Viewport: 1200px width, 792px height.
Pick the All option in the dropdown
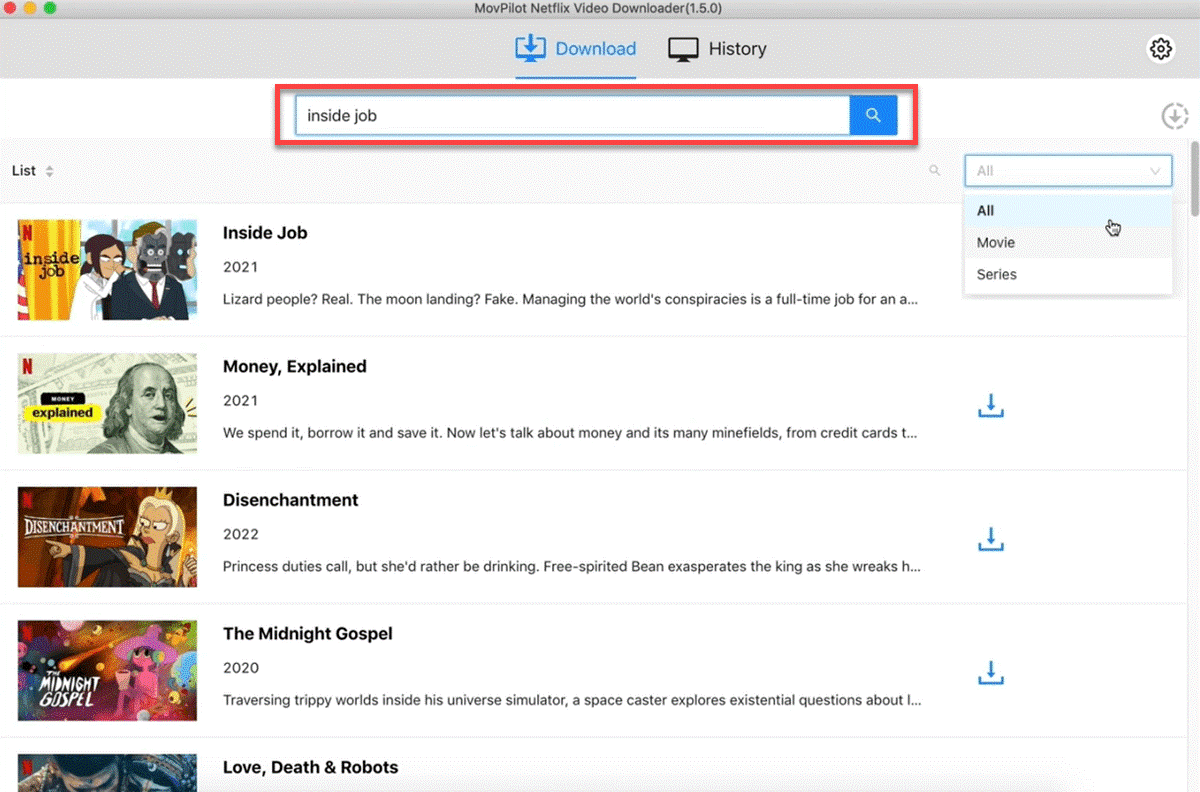point(986,211)
